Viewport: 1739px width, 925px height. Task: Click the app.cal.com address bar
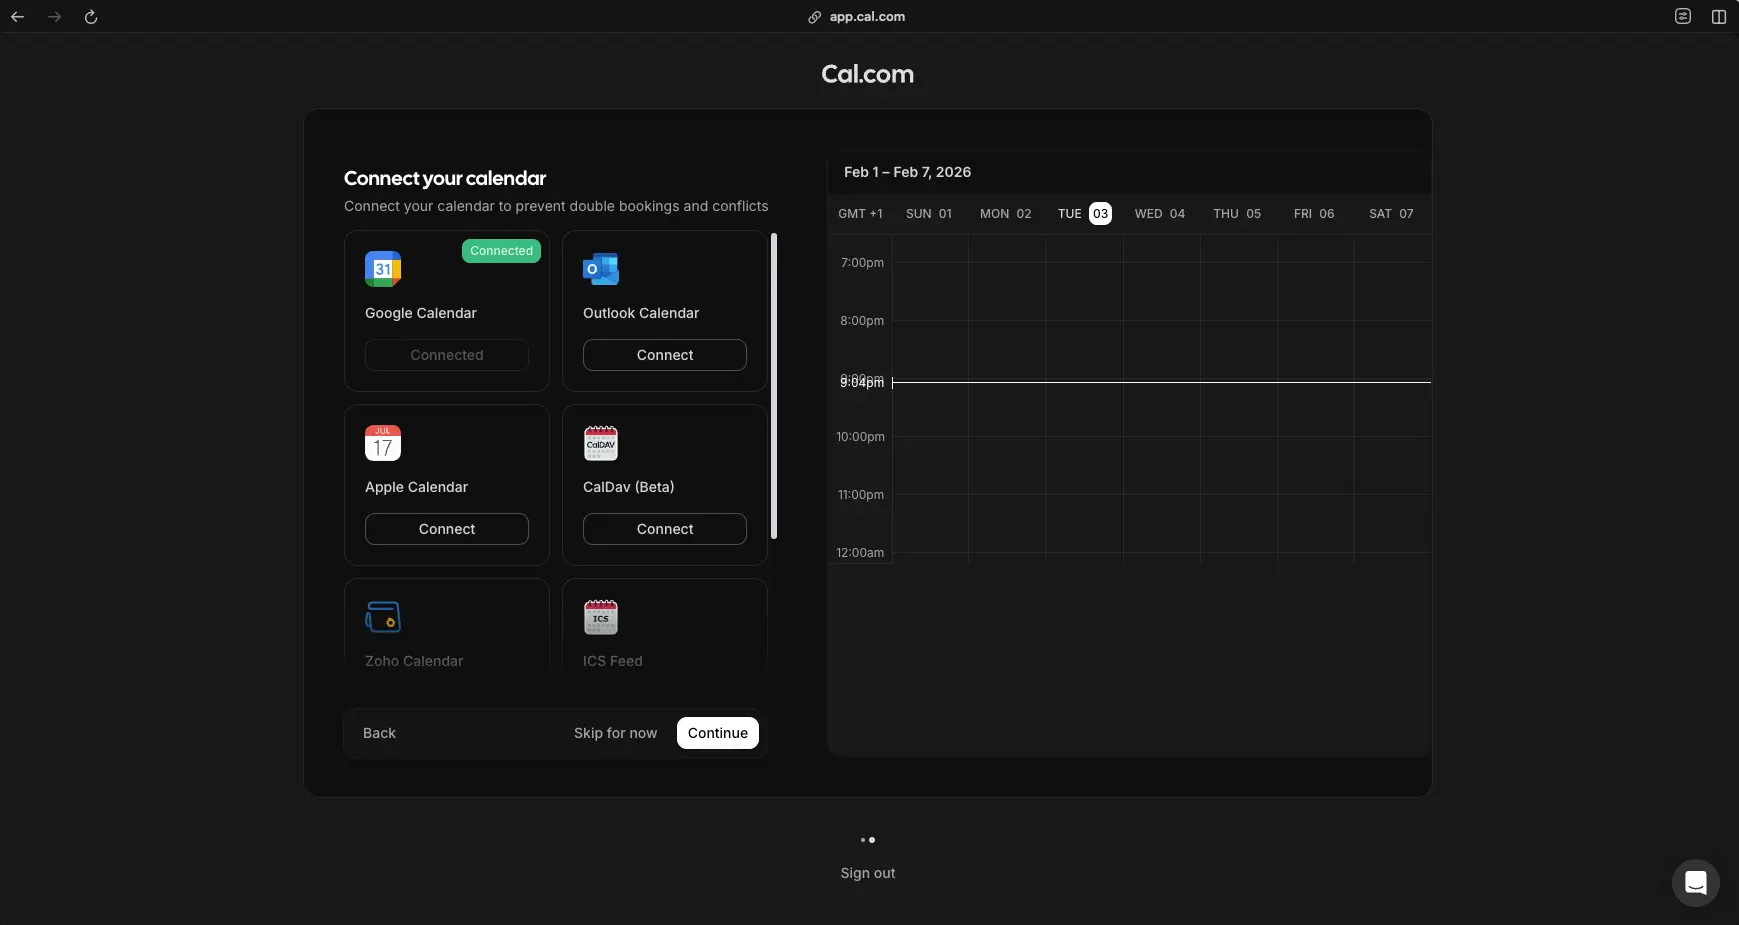click(x=866, y=16)
